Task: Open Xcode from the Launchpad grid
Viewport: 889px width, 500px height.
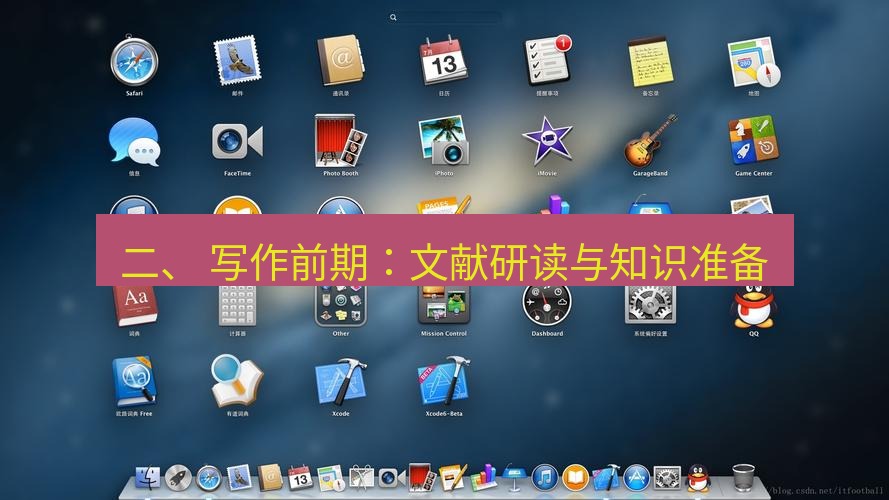Action: (340, 382)
